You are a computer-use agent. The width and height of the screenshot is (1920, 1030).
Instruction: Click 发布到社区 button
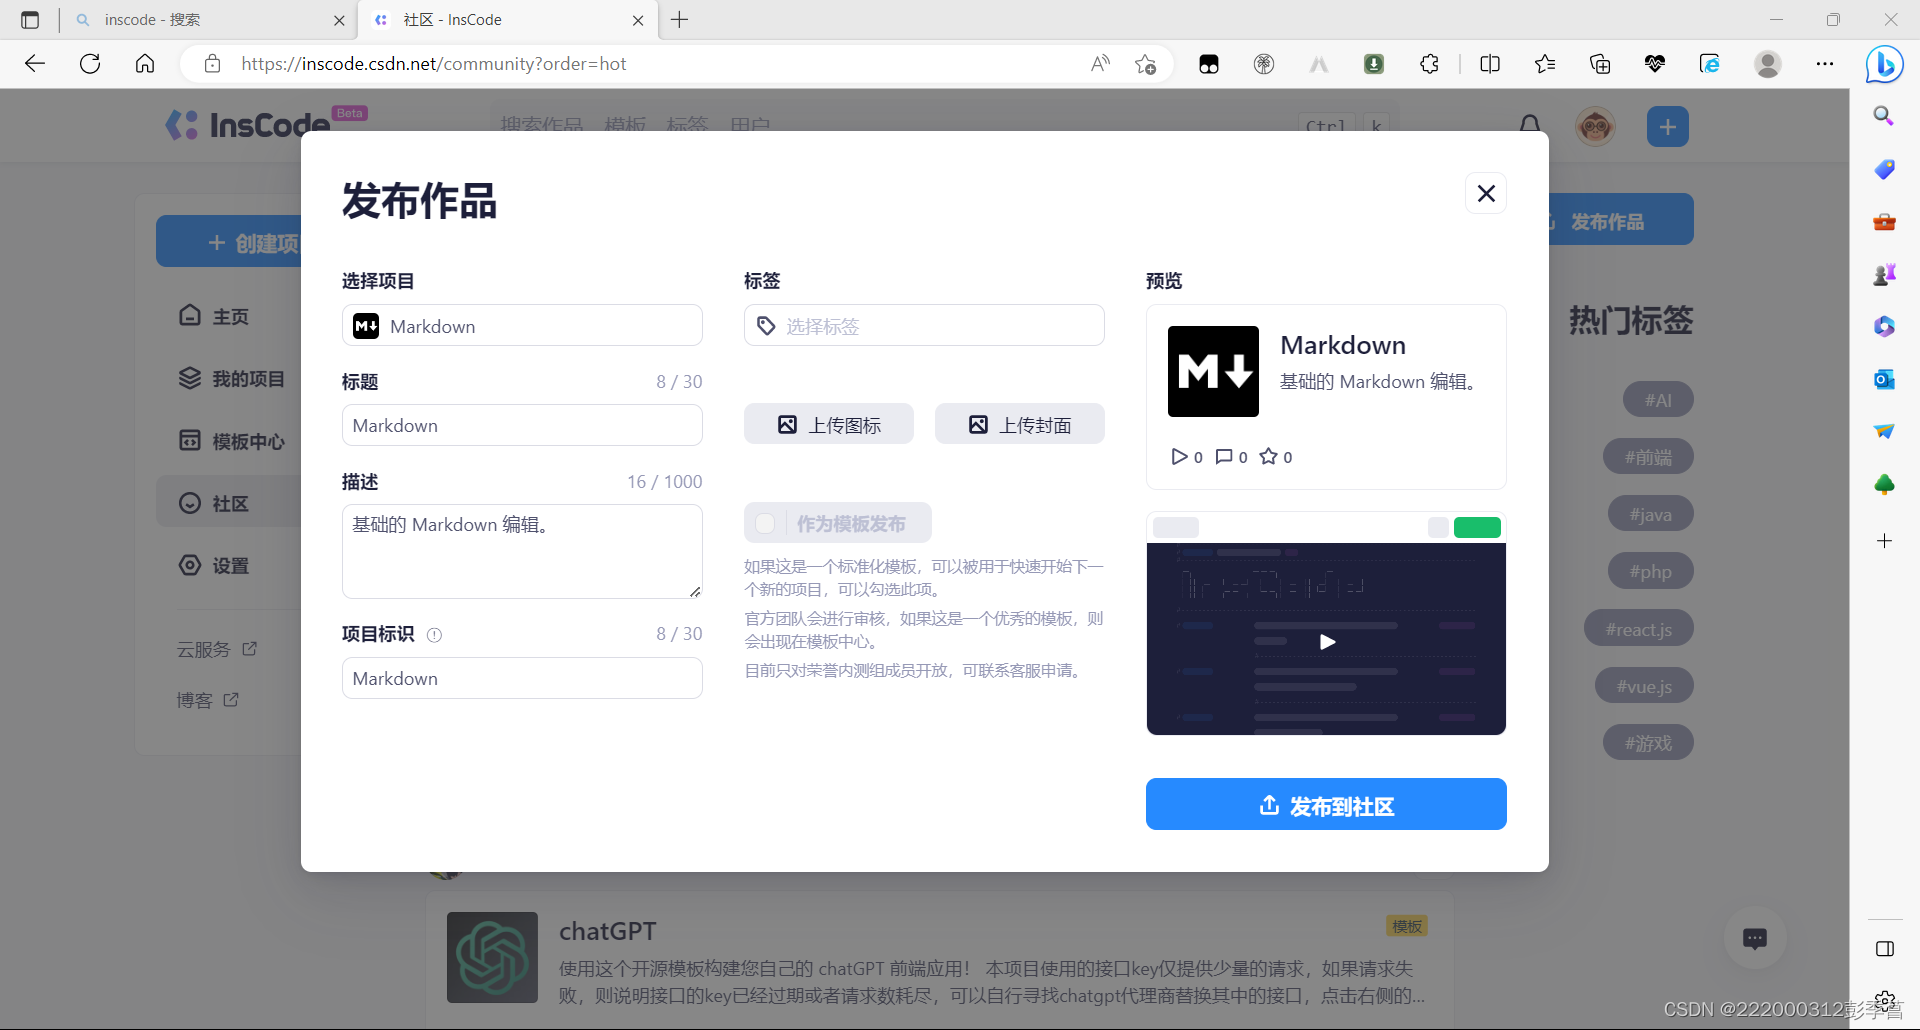pyautogui.click(x=1326, y=804)
